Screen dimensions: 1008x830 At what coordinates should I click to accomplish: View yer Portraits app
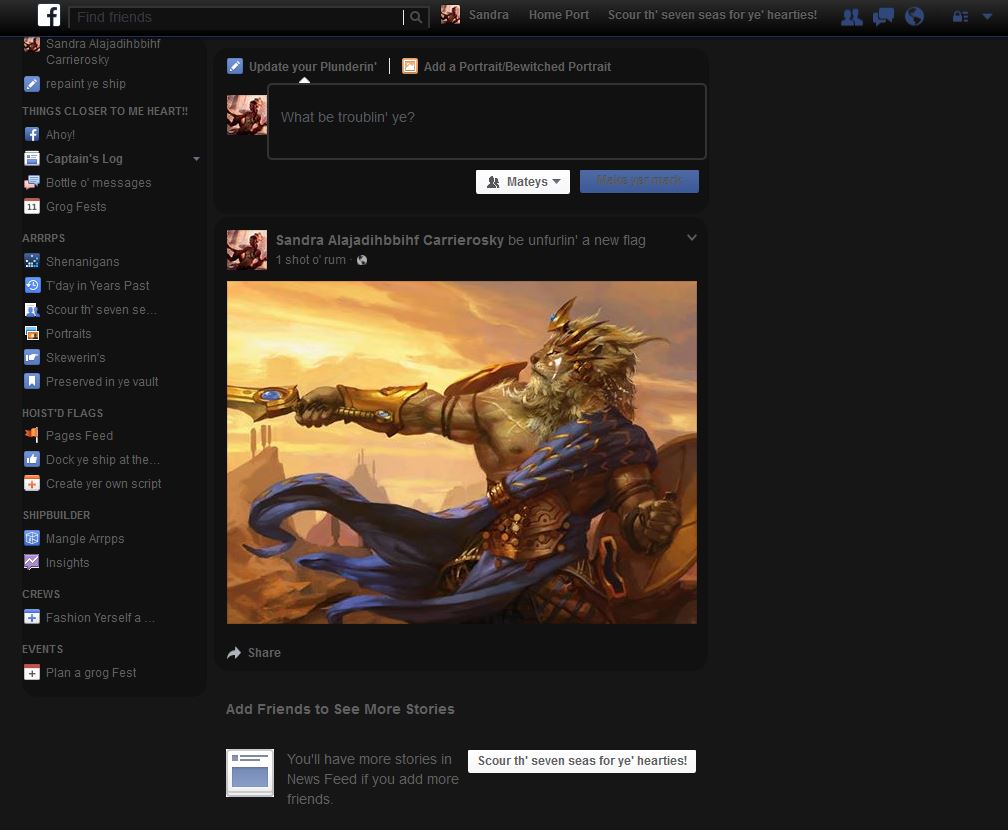[70, 333]
